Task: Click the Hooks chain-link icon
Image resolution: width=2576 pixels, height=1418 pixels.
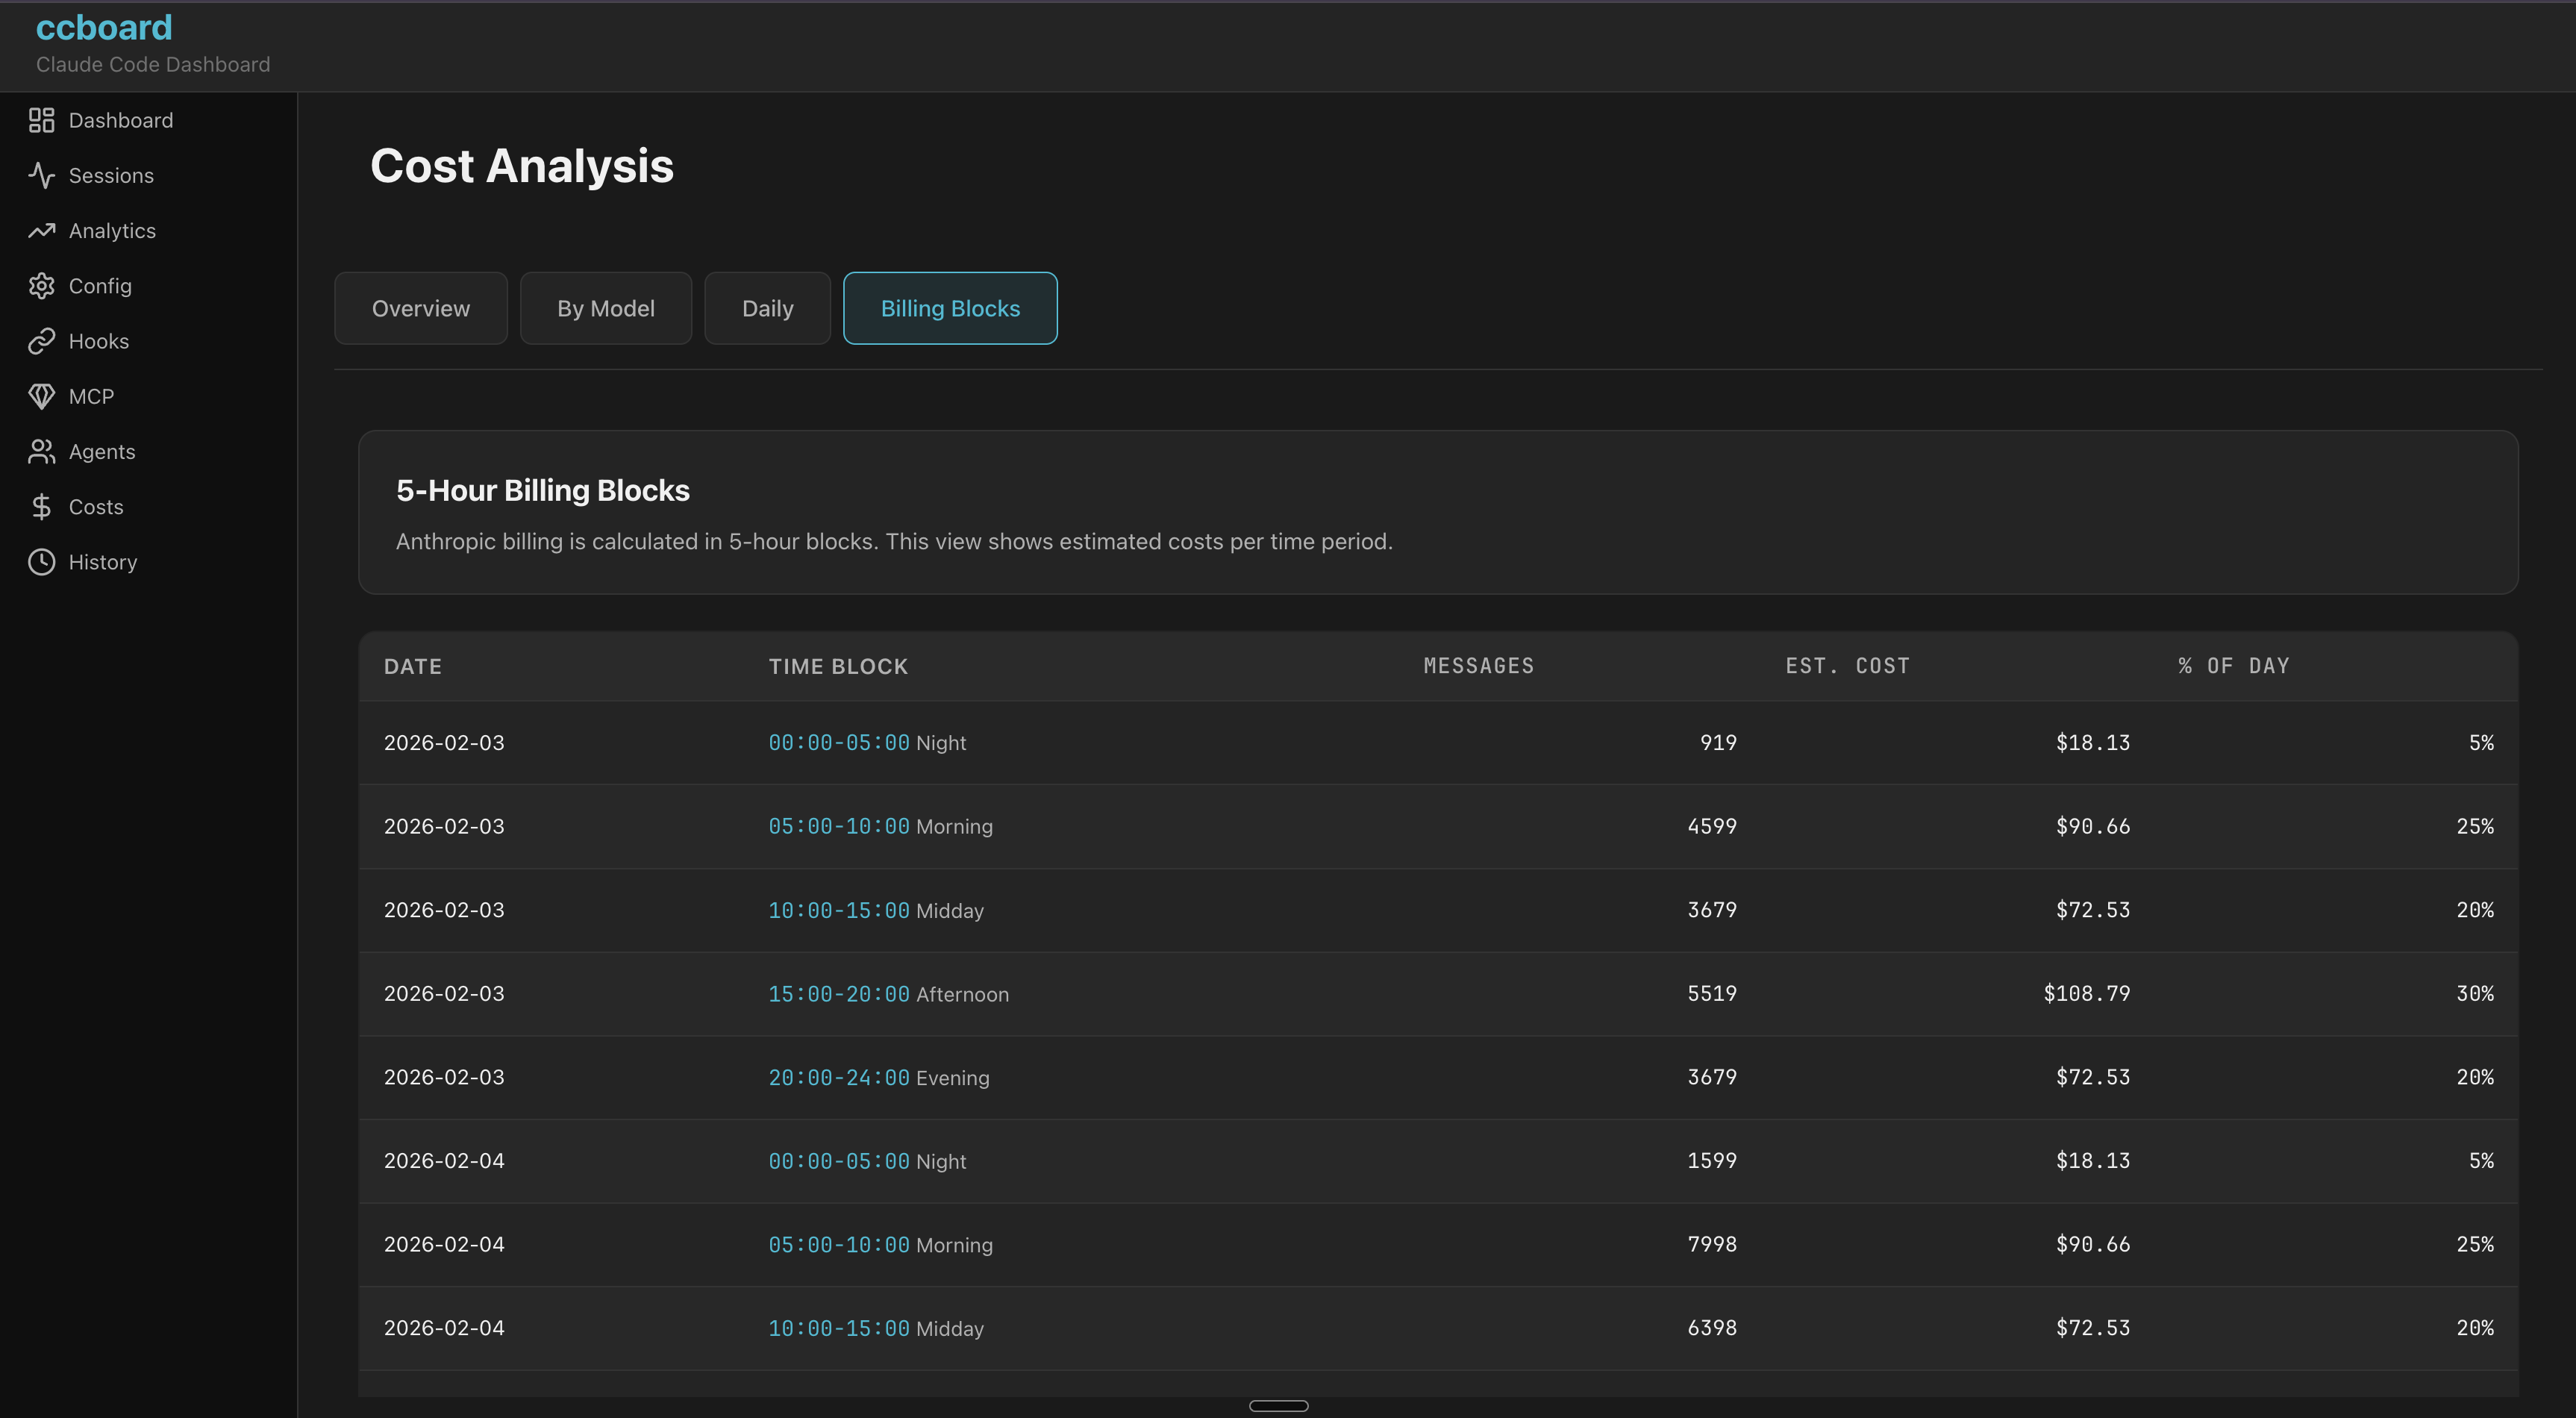Action: [41, 341]
